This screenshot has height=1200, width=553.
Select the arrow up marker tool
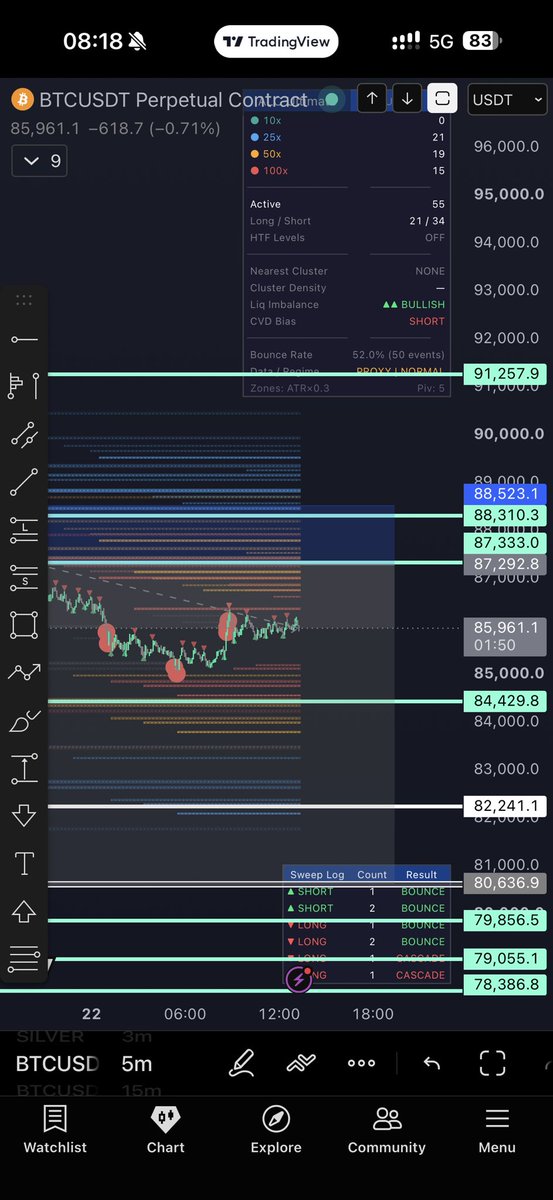tap(24, 911)
